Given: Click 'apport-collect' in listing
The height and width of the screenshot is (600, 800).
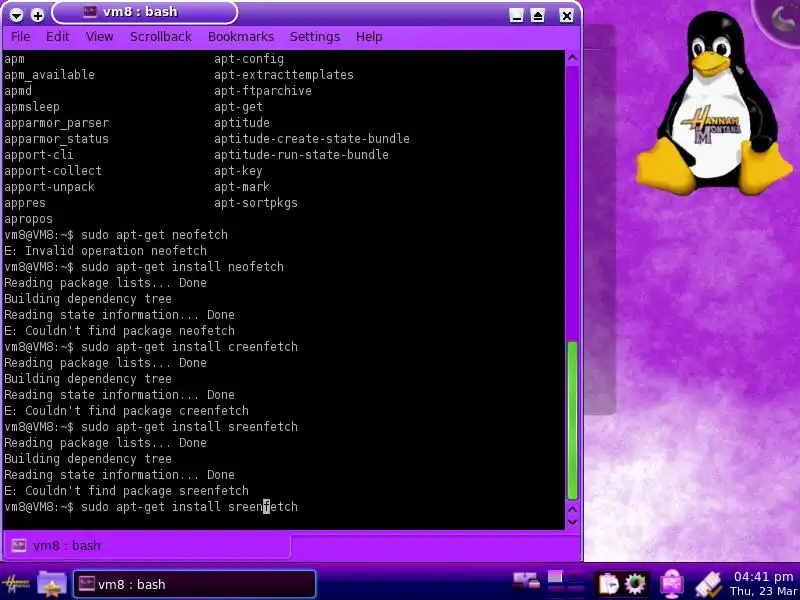Looking at the screenshot, I should (x=53, y=171).
